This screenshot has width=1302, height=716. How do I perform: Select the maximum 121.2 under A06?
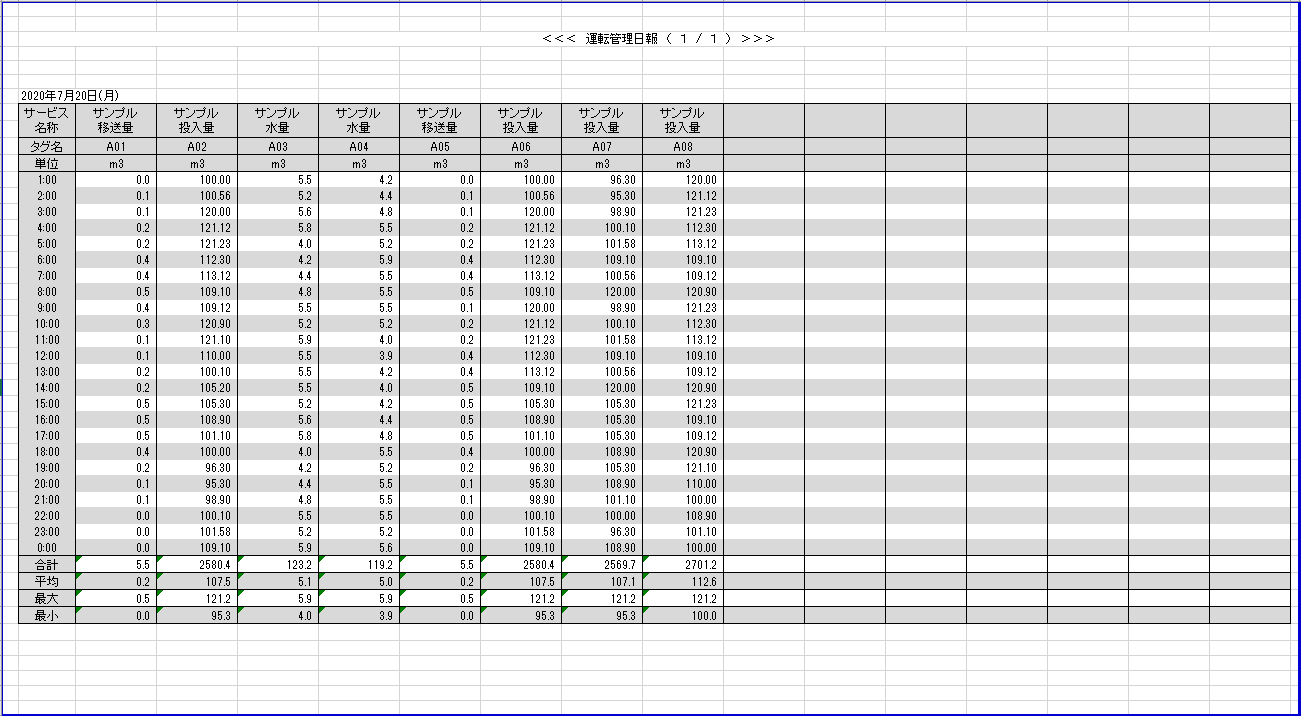[521, 599]
